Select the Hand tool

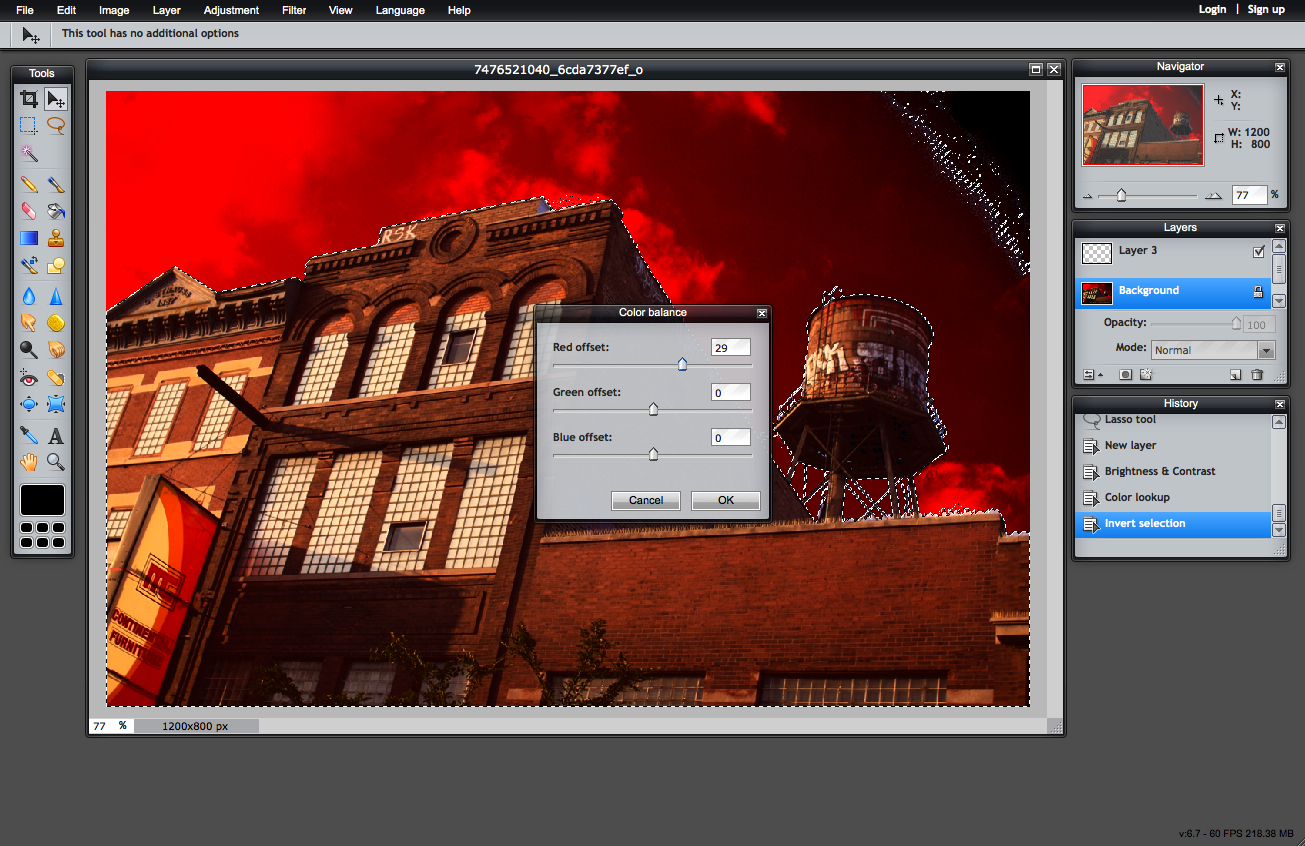pos(29,462)
